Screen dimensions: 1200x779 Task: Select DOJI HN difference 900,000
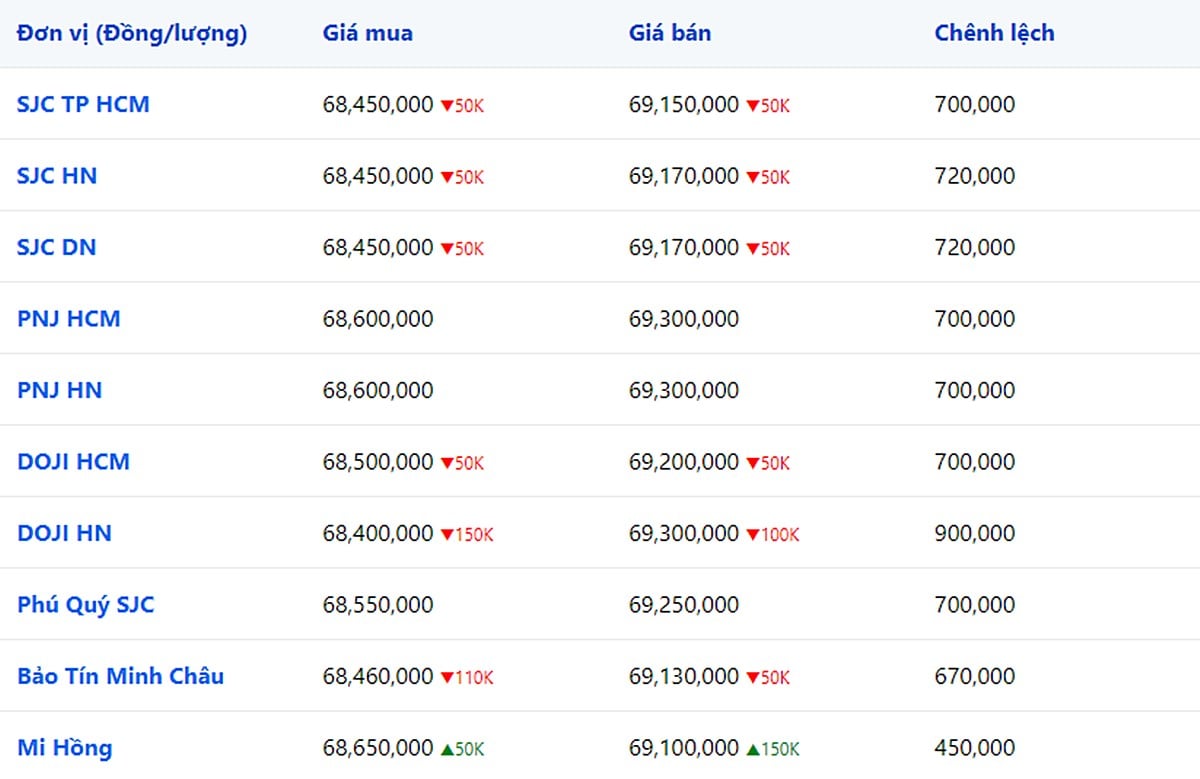tap(975, 534)
